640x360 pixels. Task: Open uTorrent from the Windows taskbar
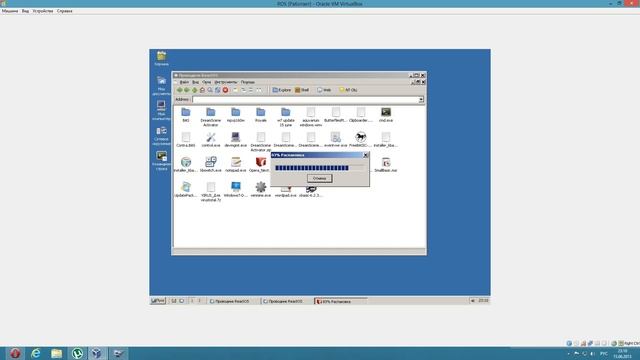click(x=77, y=353)
